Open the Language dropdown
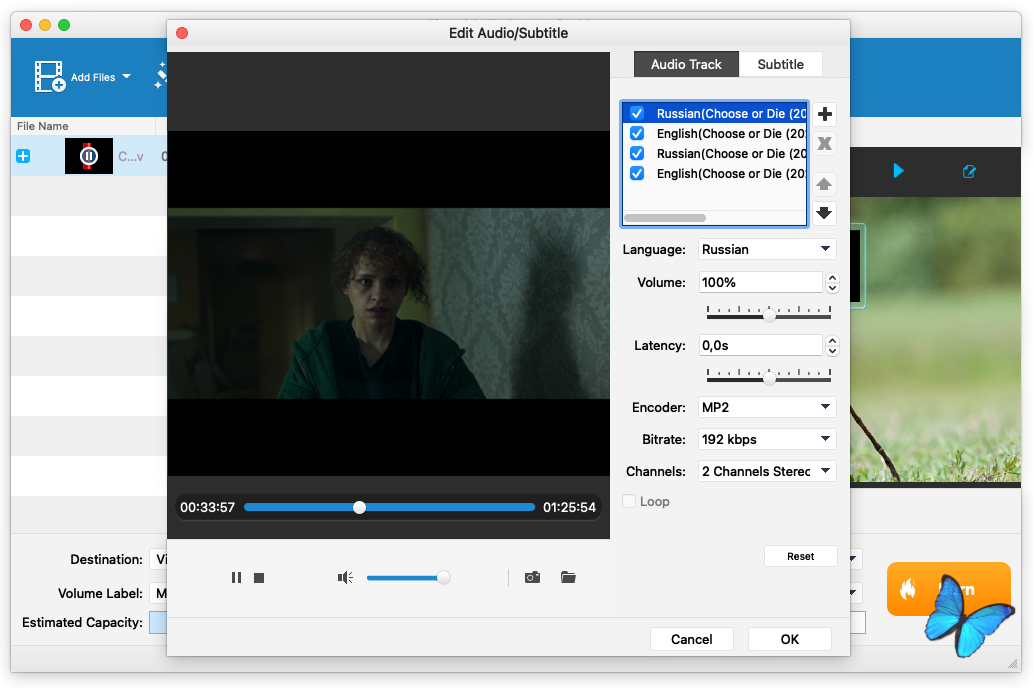Image resolution: width=1034 pixels, height=688 pixels. coord(767,249)
